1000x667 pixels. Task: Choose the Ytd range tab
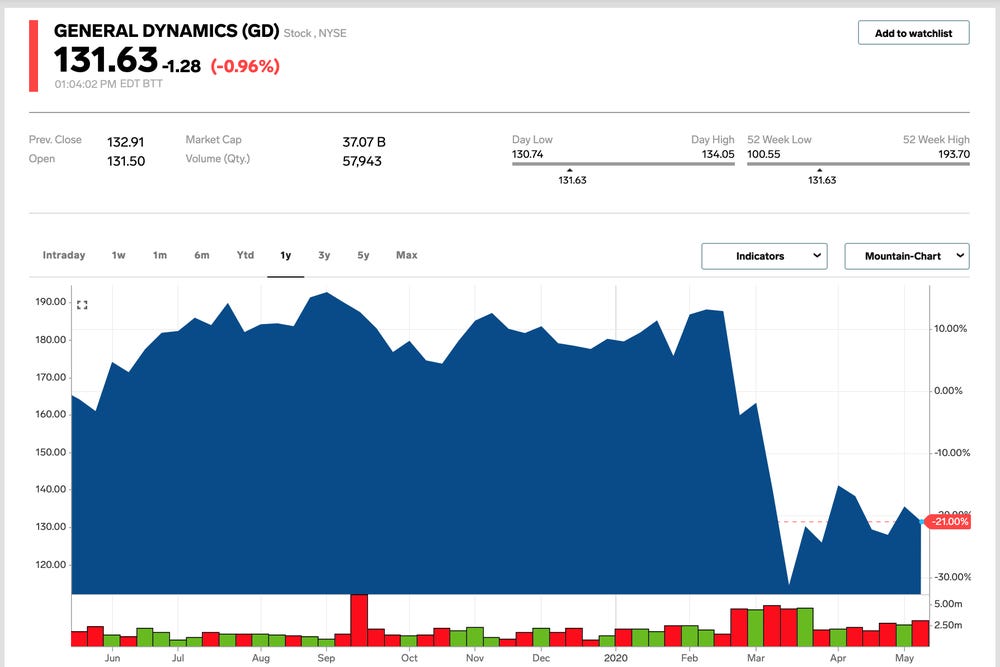click(x=245, y=255)
